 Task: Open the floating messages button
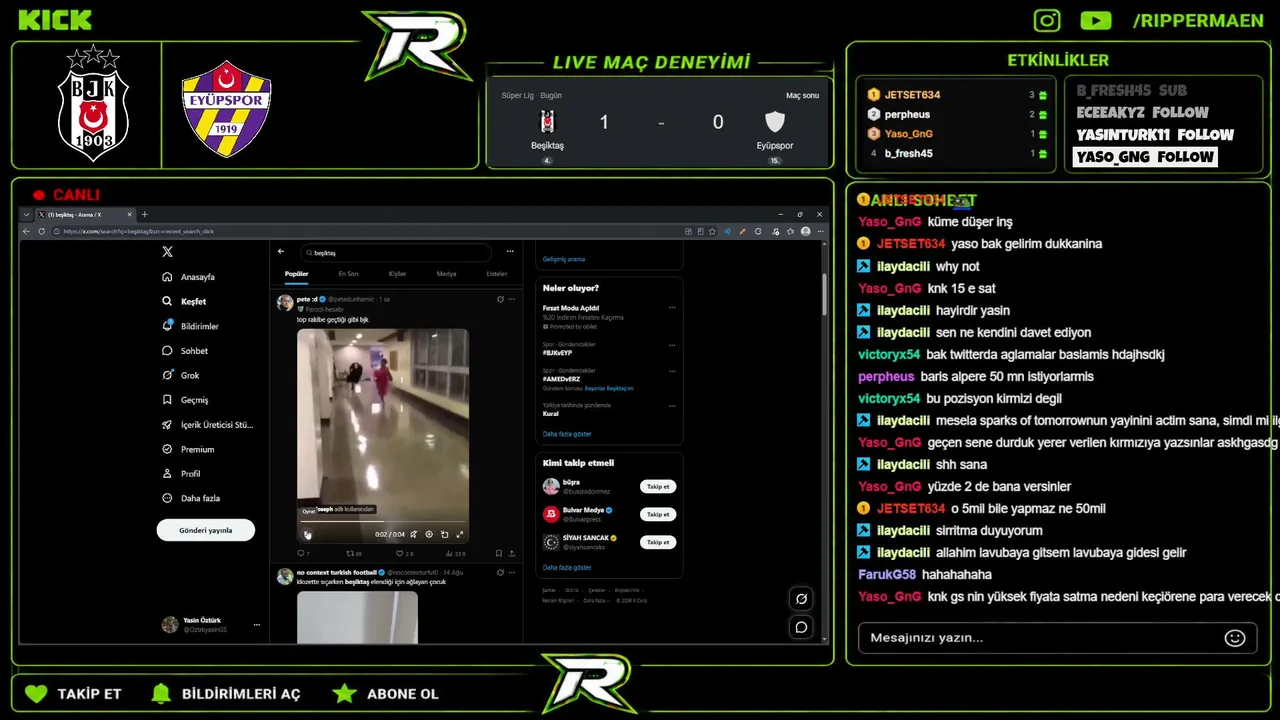pos(801,627)
